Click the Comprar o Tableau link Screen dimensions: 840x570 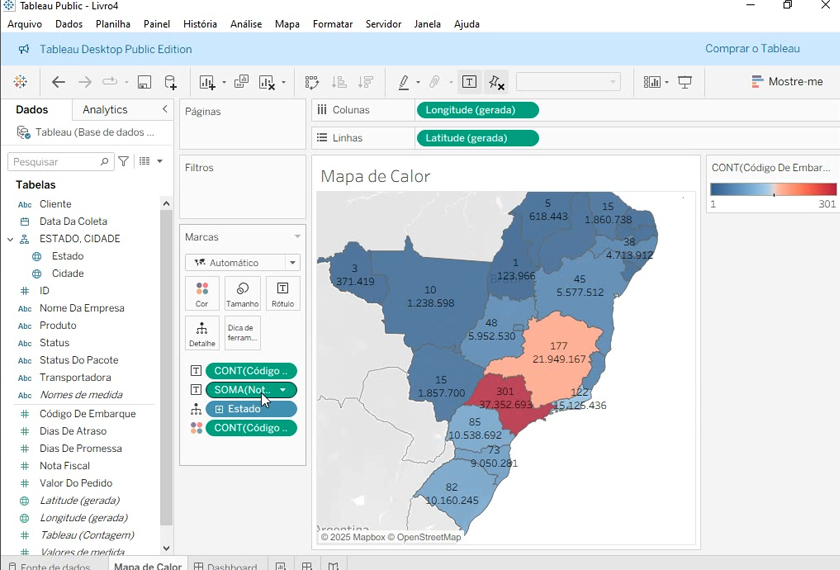(752, 49)
